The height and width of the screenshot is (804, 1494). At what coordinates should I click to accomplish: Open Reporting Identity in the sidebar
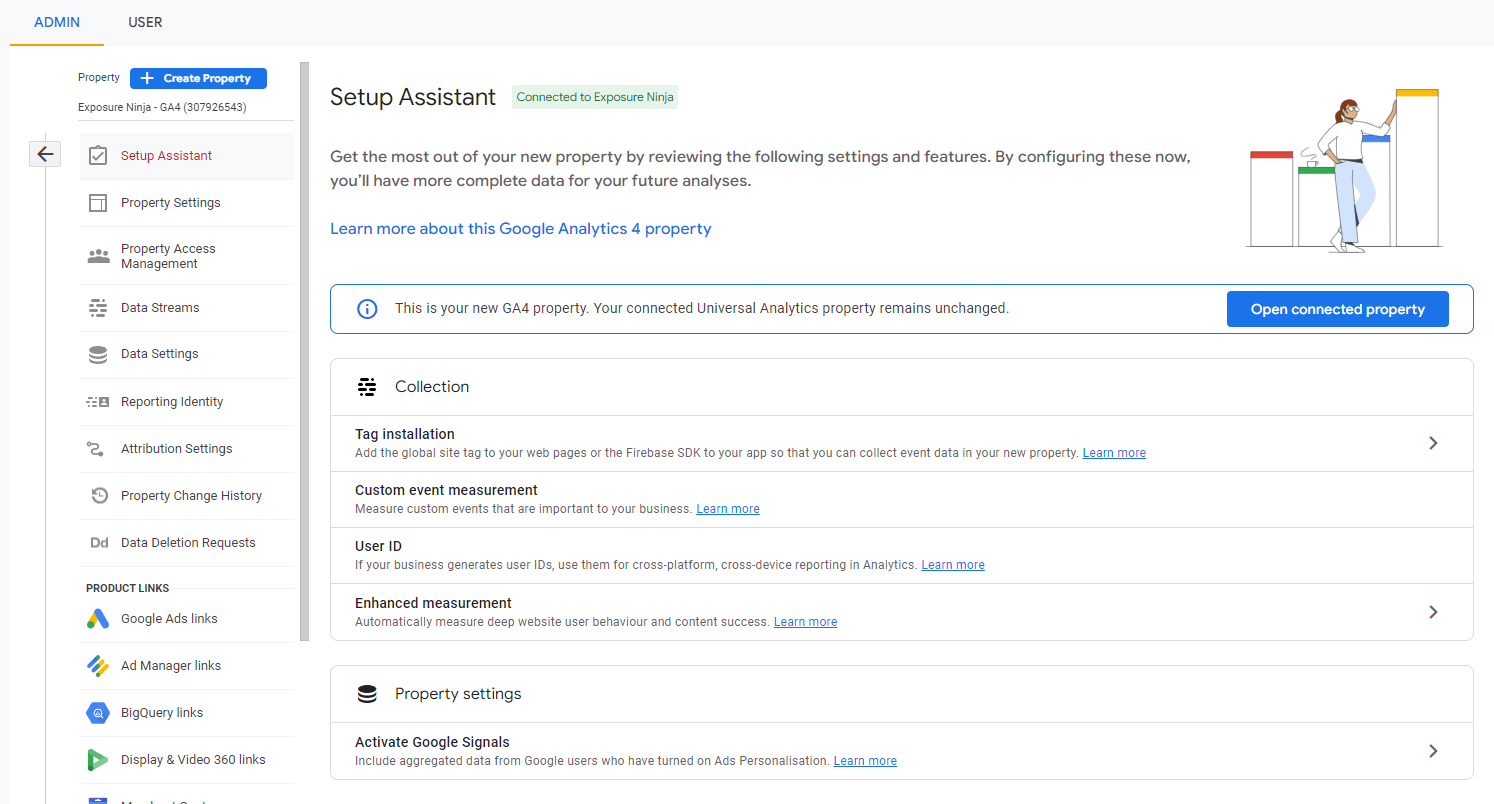187,402
